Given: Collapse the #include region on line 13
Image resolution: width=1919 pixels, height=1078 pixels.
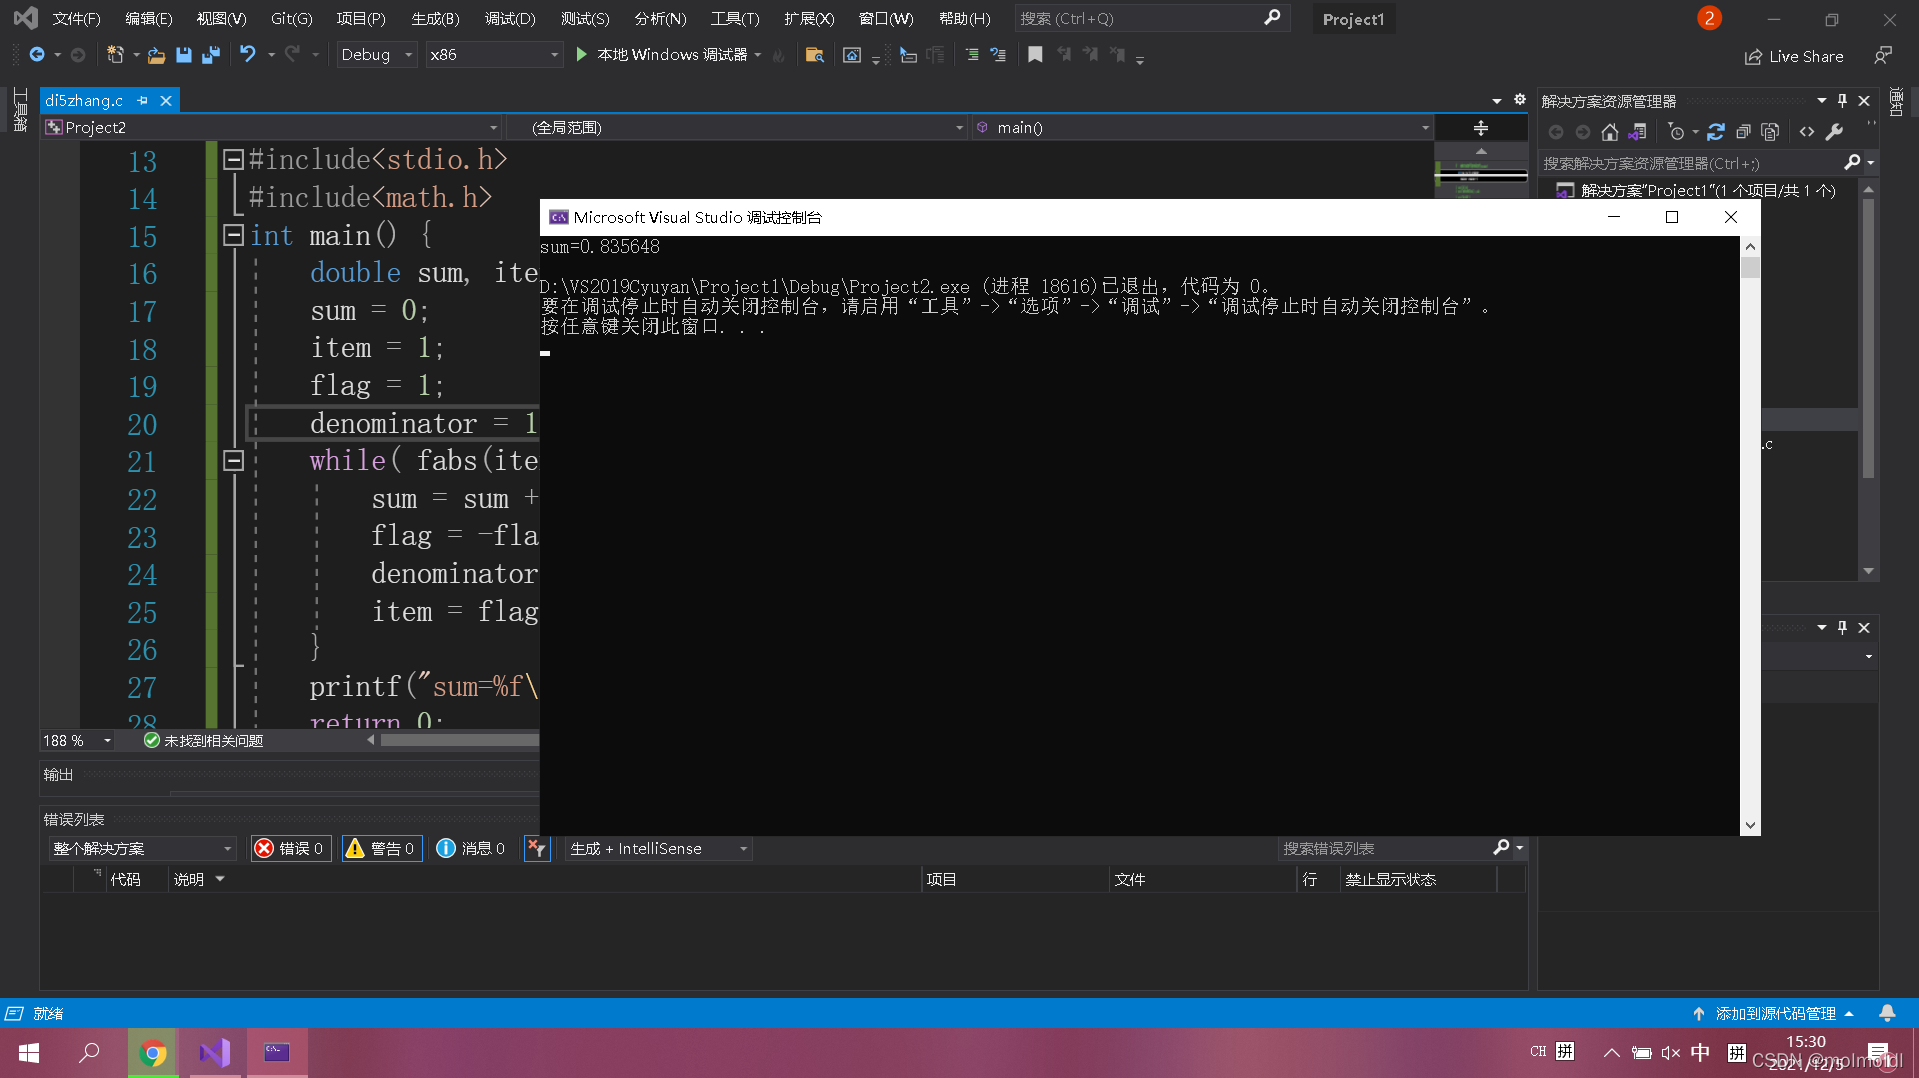Looking at the screenshot, I should pyautogui.click(x=233, y=160).
